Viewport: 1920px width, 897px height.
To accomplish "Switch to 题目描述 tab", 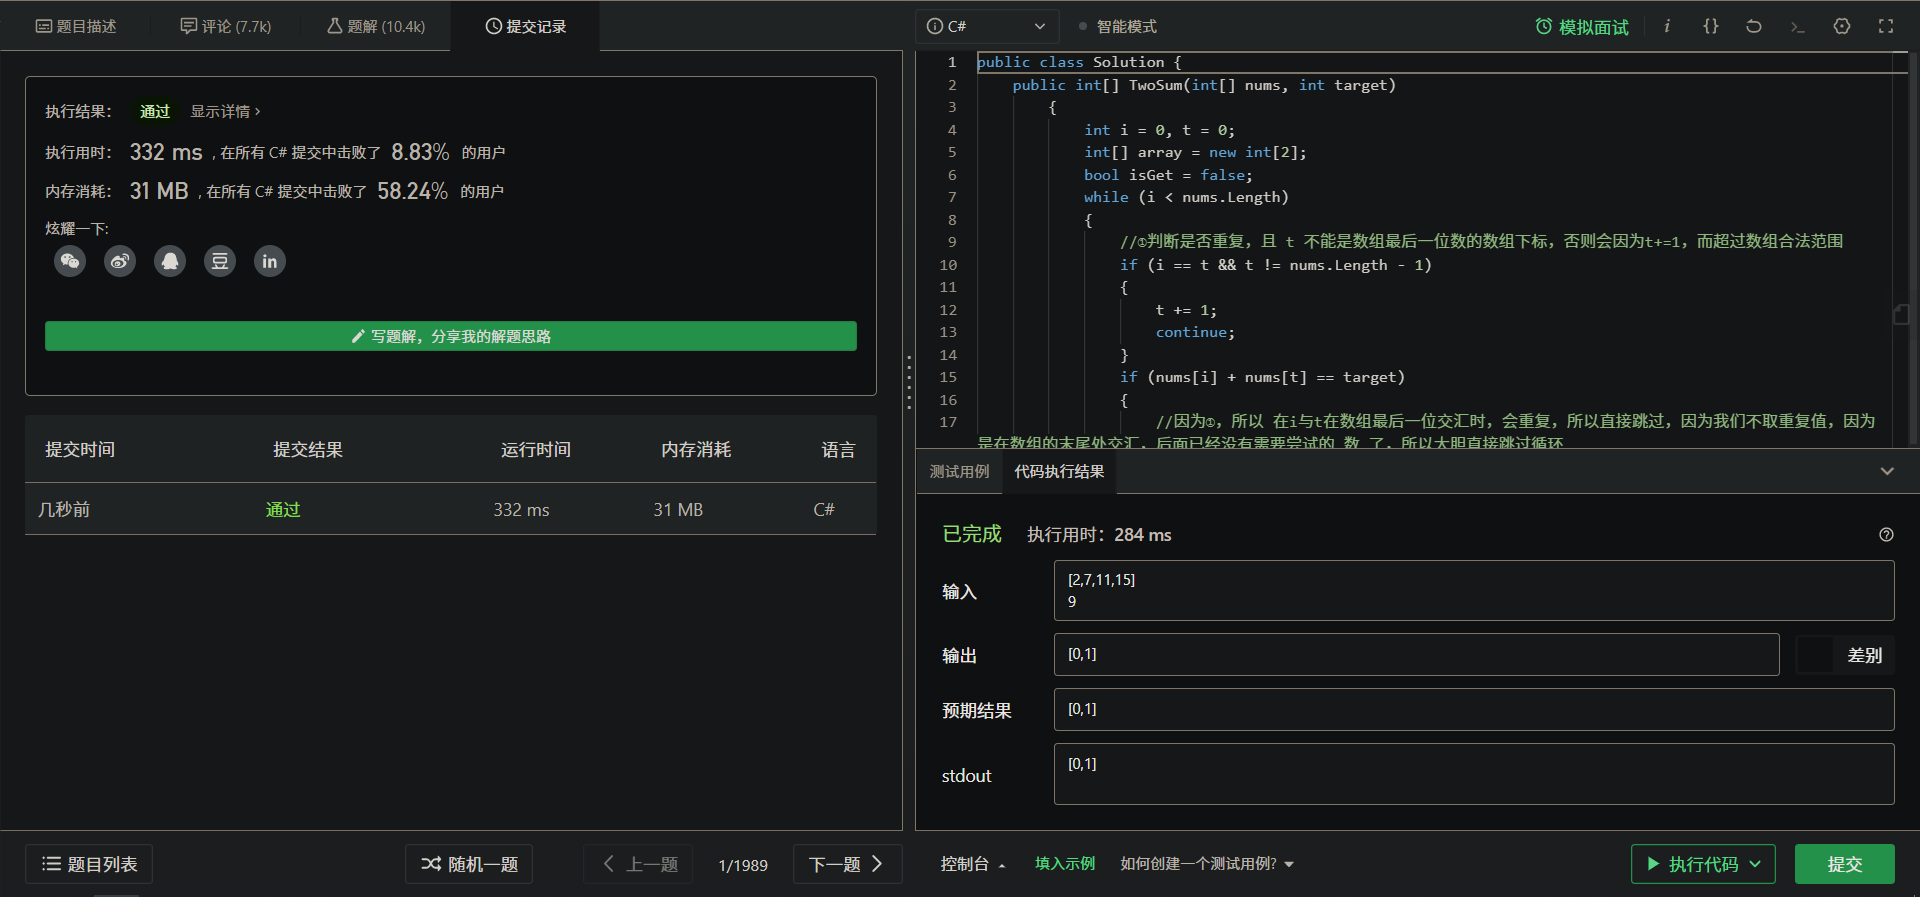I will (x=76, y=26).
